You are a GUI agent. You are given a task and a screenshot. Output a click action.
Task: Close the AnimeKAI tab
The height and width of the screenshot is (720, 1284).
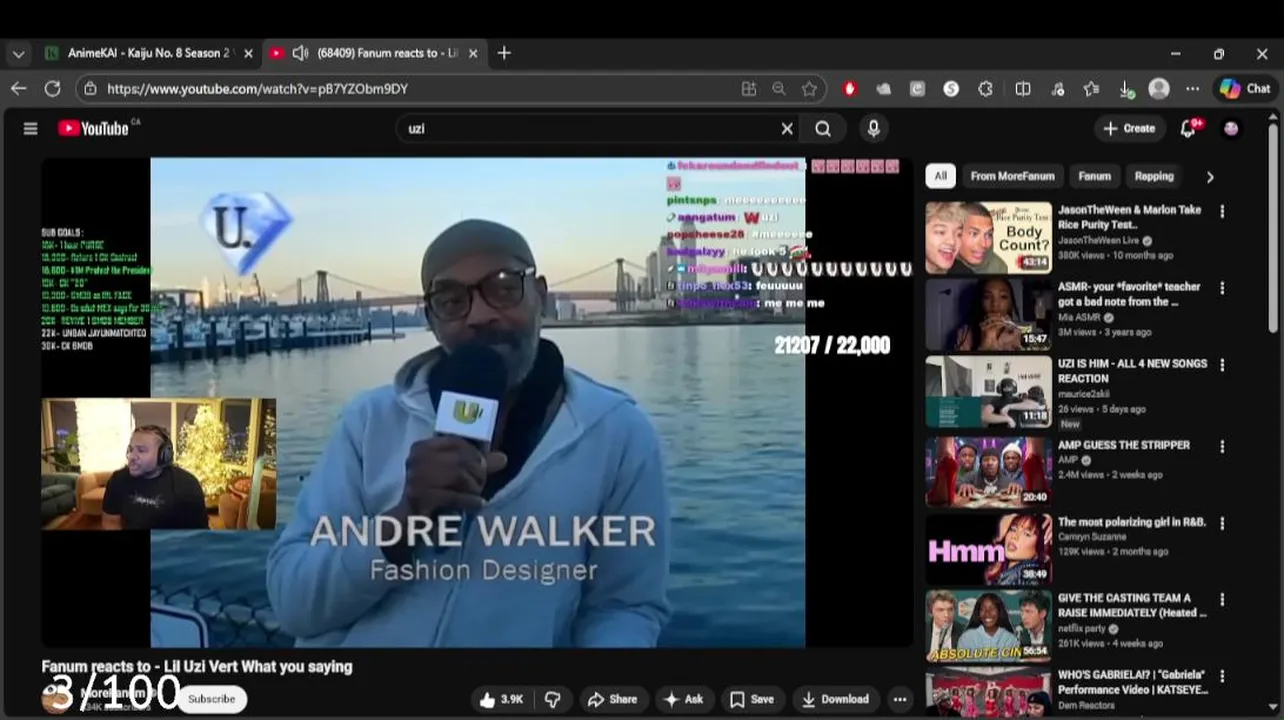coord(248,54)
